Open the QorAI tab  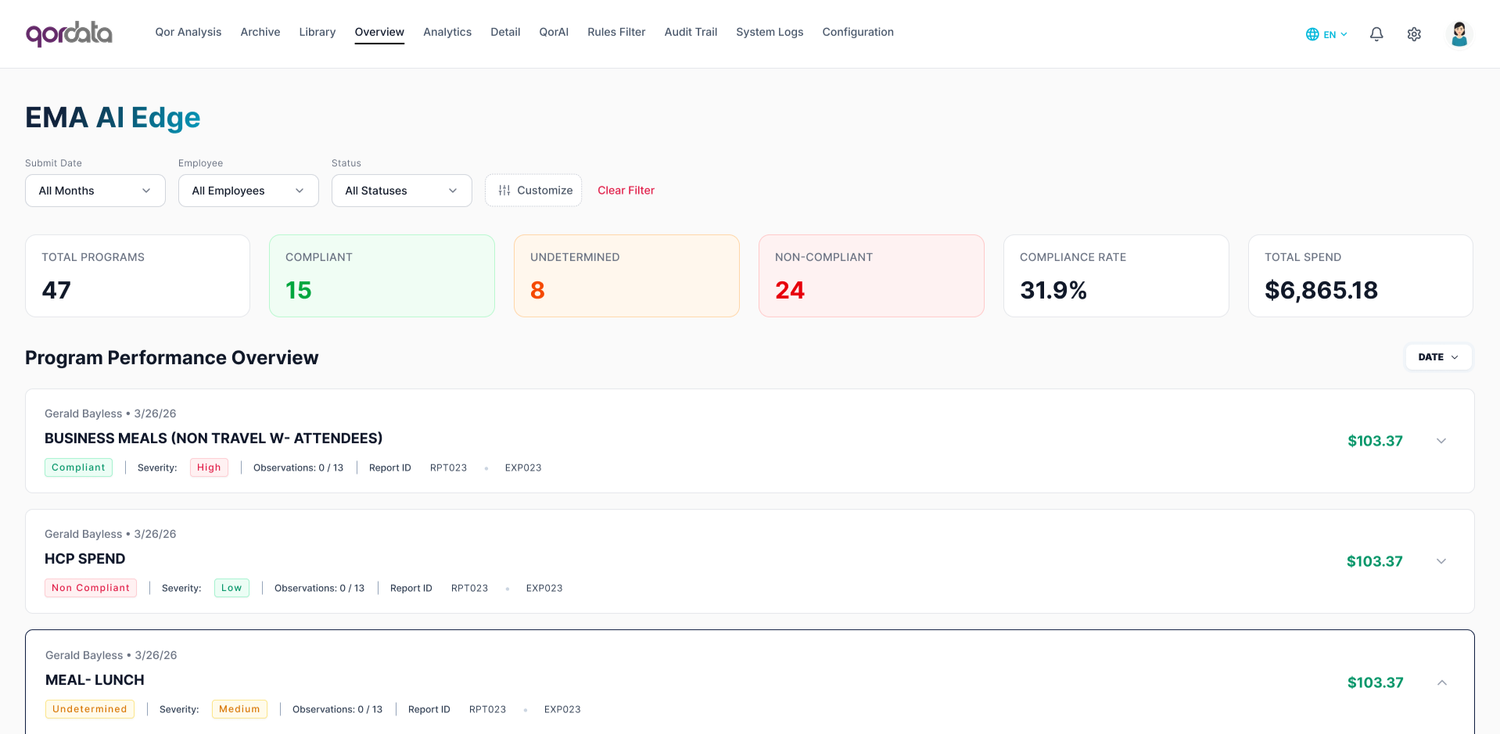(554, 32)
